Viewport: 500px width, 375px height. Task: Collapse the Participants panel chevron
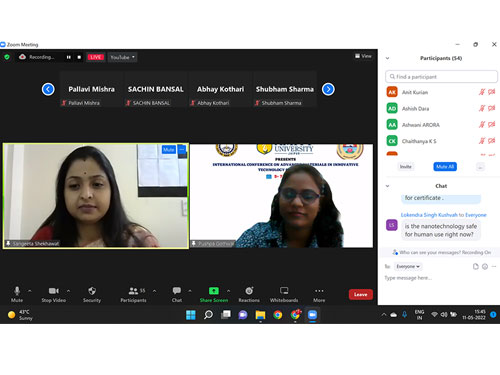click(x=387, y=58)
